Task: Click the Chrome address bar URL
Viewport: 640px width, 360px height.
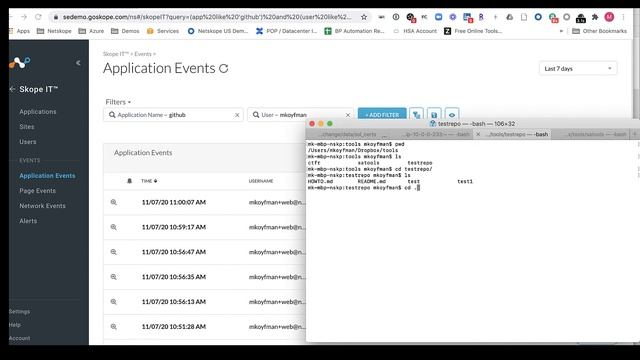Action: pyautogui.click(x=207, y=17)
